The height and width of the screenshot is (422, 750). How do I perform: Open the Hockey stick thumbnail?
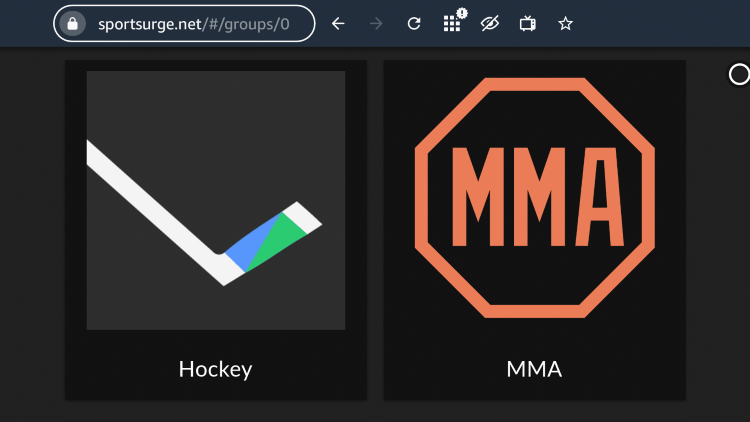click(x=216, y=200)
